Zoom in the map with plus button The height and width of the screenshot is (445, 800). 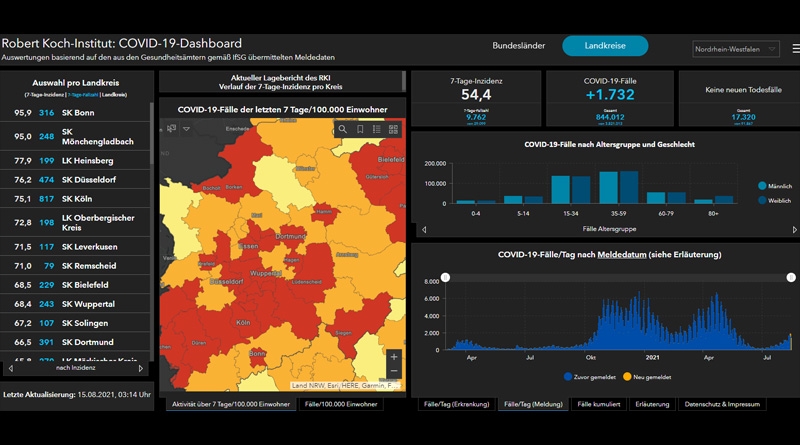point(393,356)
